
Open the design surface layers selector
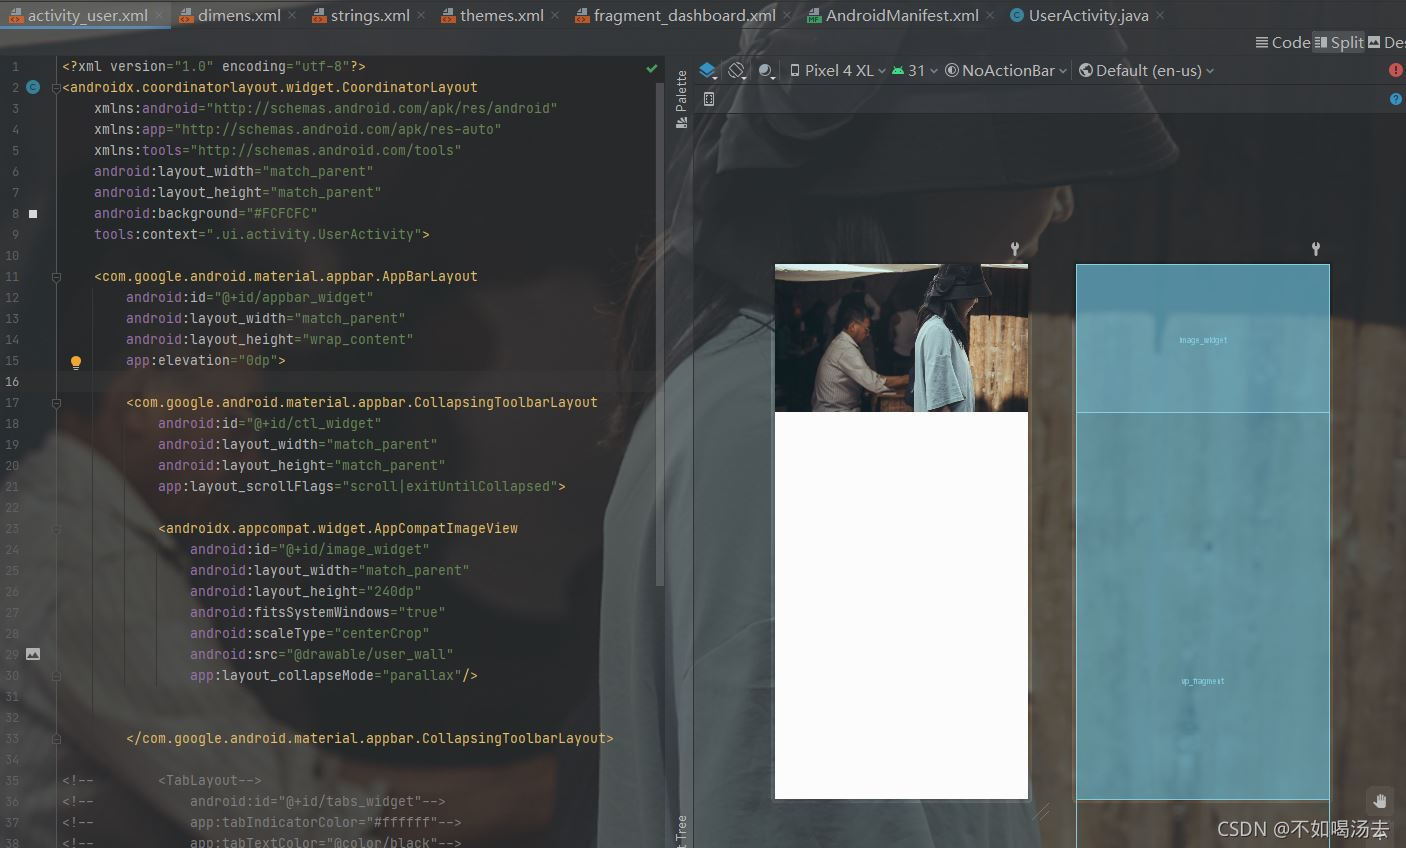tap(708, 70)
